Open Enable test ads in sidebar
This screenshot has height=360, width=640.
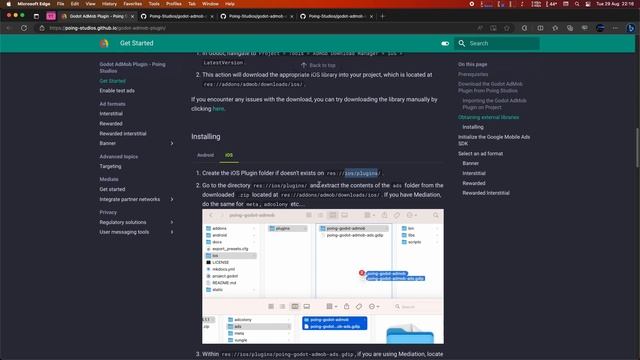[x=117, y=91]
